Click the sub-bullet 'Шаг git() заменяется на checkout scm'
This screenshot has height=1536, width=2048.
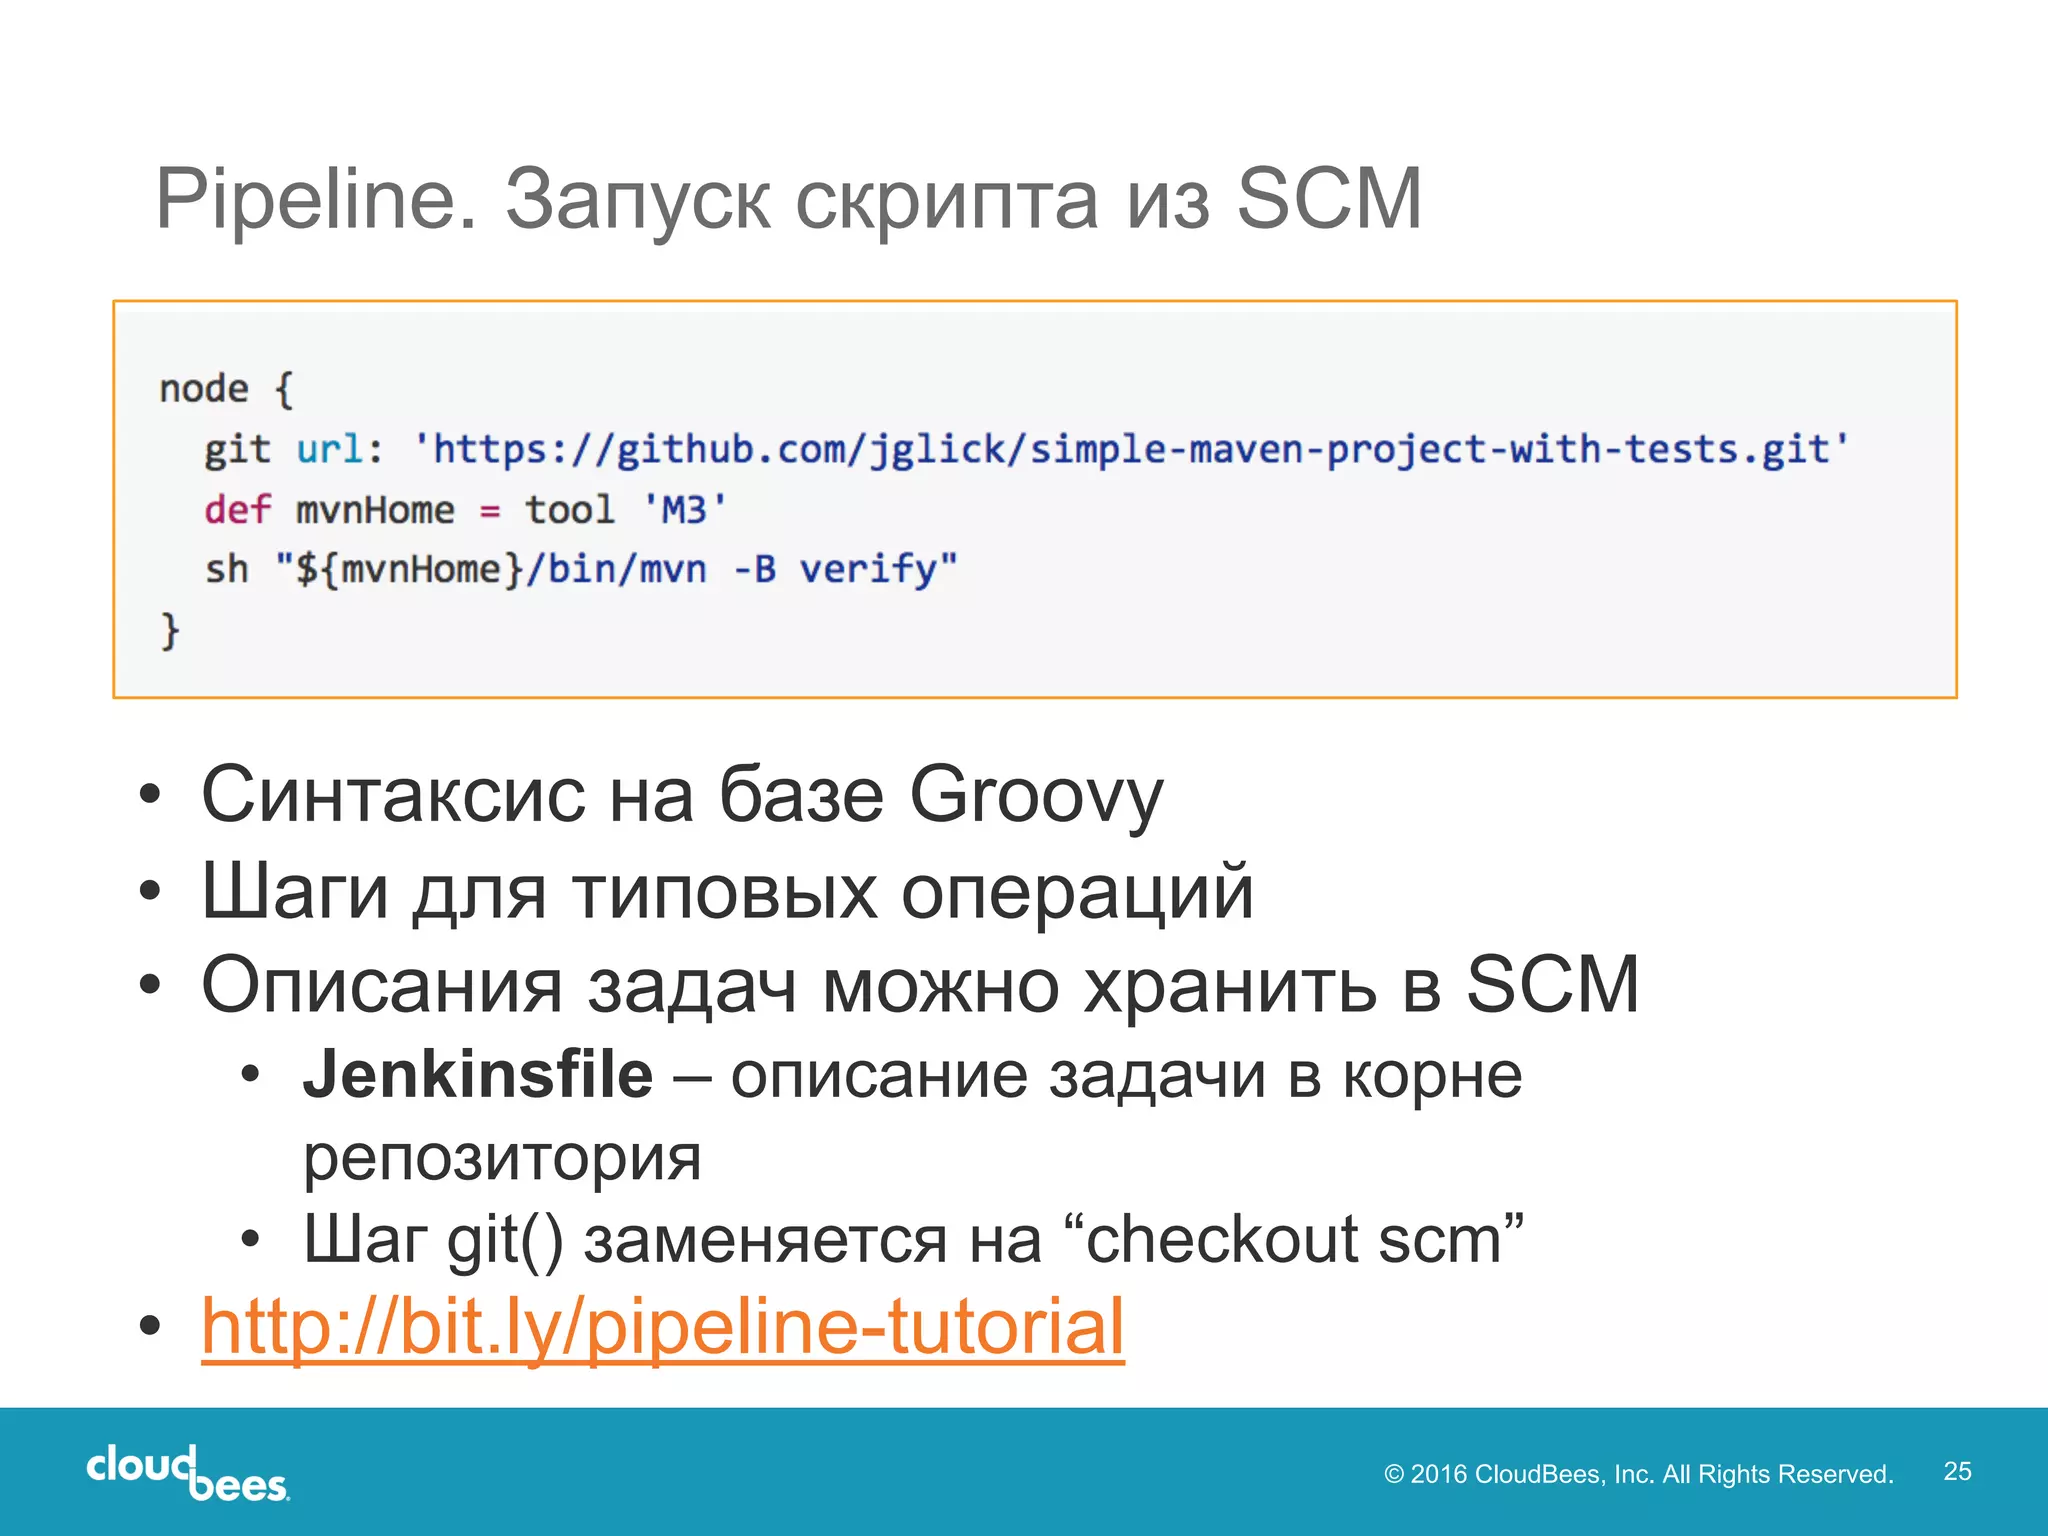914,1240
